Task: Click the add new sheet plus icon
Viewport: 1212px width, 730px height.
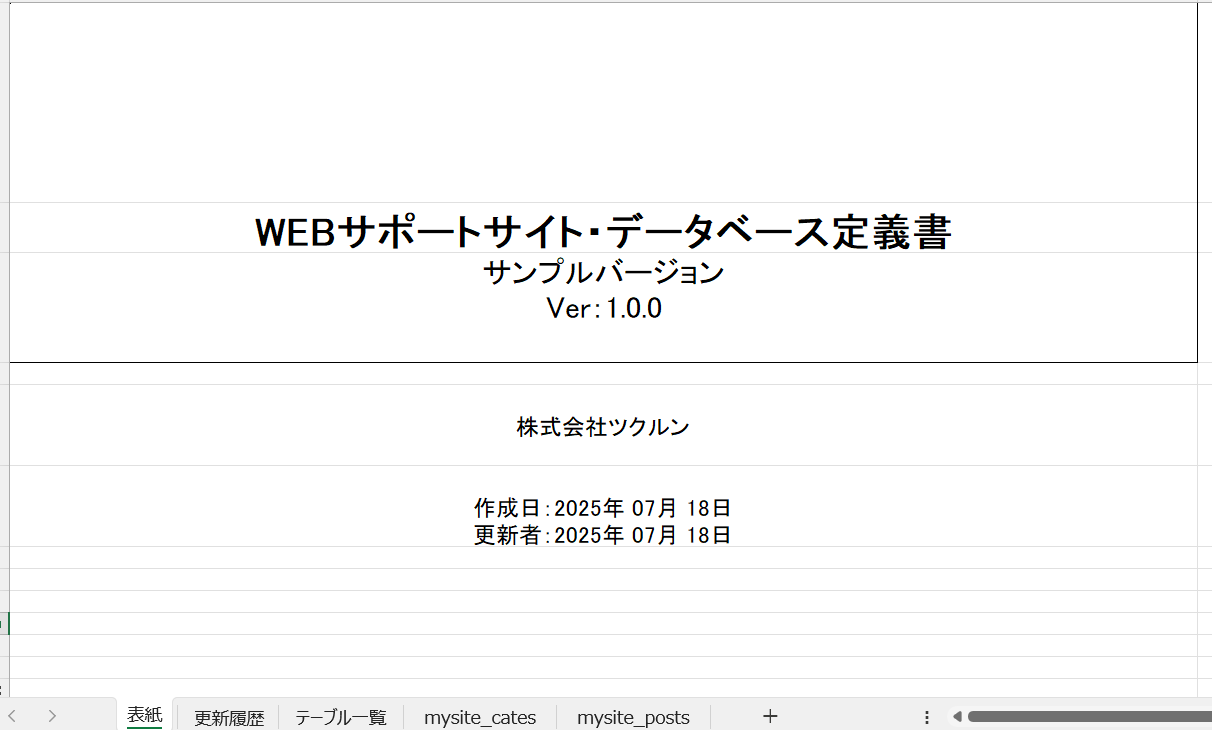Action: (769, 716)
